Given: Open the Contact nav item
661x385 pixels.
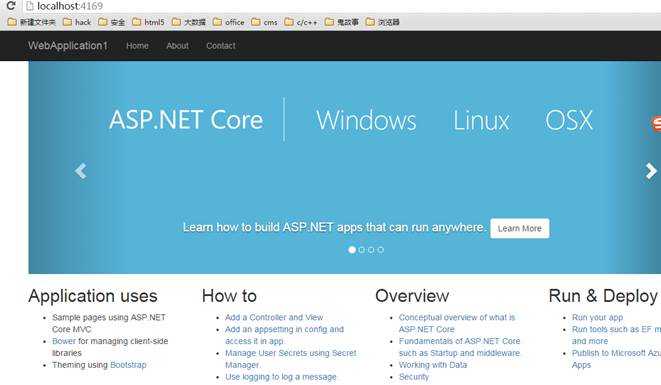Looking at the screenshot, I should tap(221, 46).
